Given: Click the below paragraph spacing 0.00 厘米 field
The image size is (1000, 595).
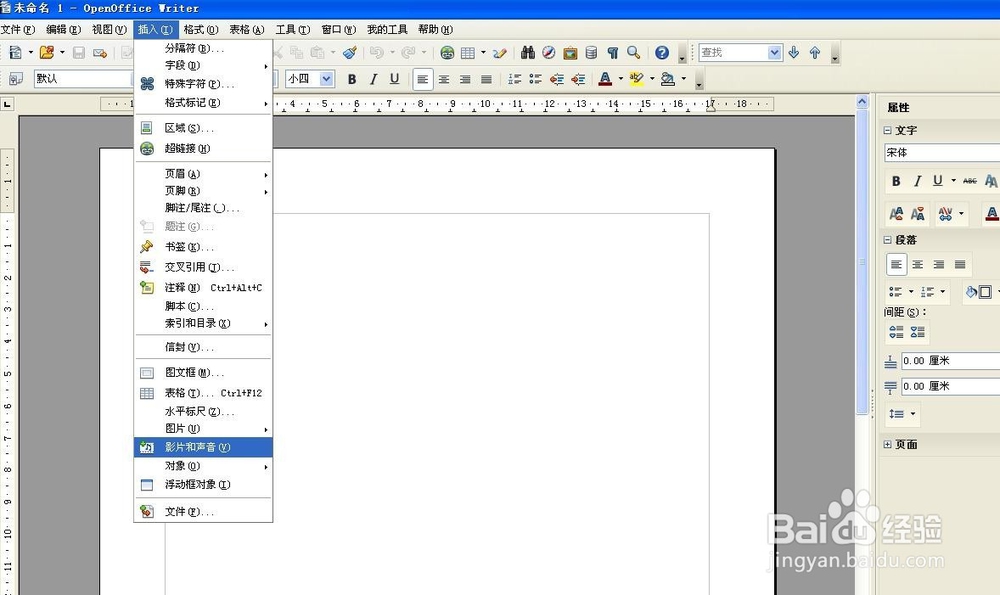Looking at the screenshot, I should tap(950, 386).
